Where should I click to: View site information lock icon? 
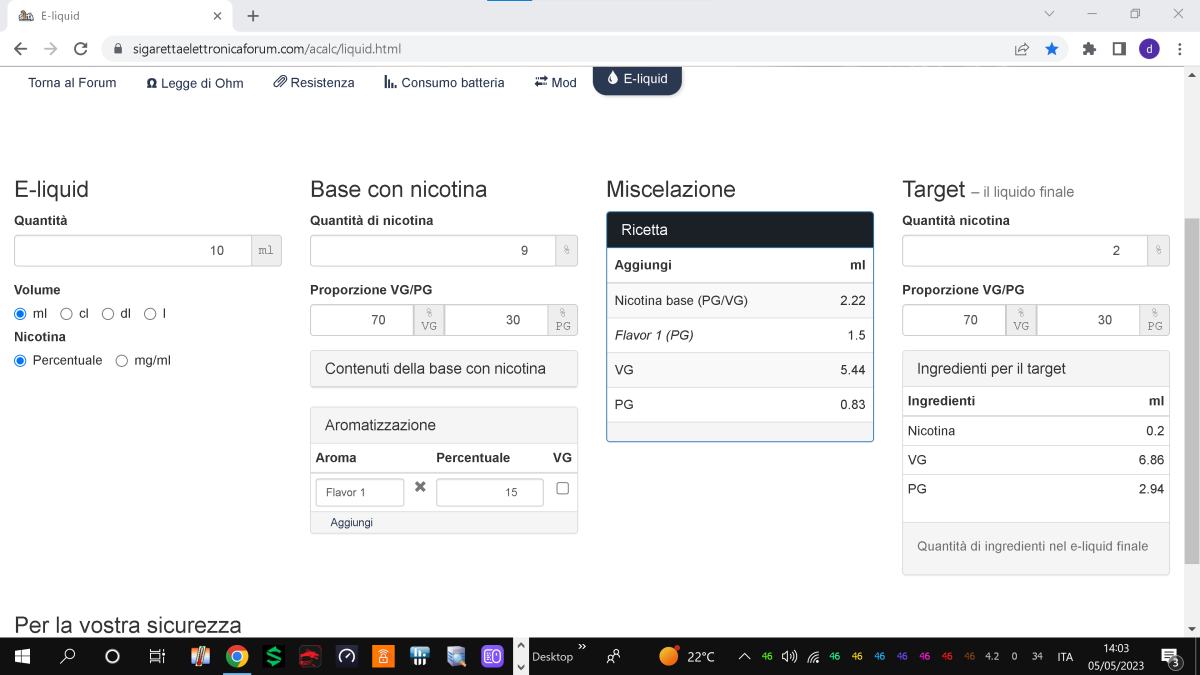[x=118, y=48]
